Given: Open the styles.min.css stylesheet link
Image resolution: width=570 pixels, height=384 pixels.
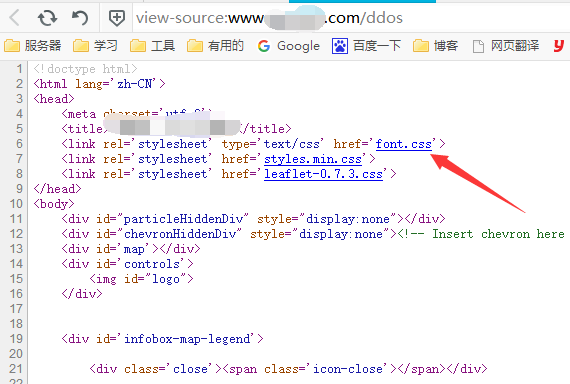Looking at the screenshot, I should 313,159.
